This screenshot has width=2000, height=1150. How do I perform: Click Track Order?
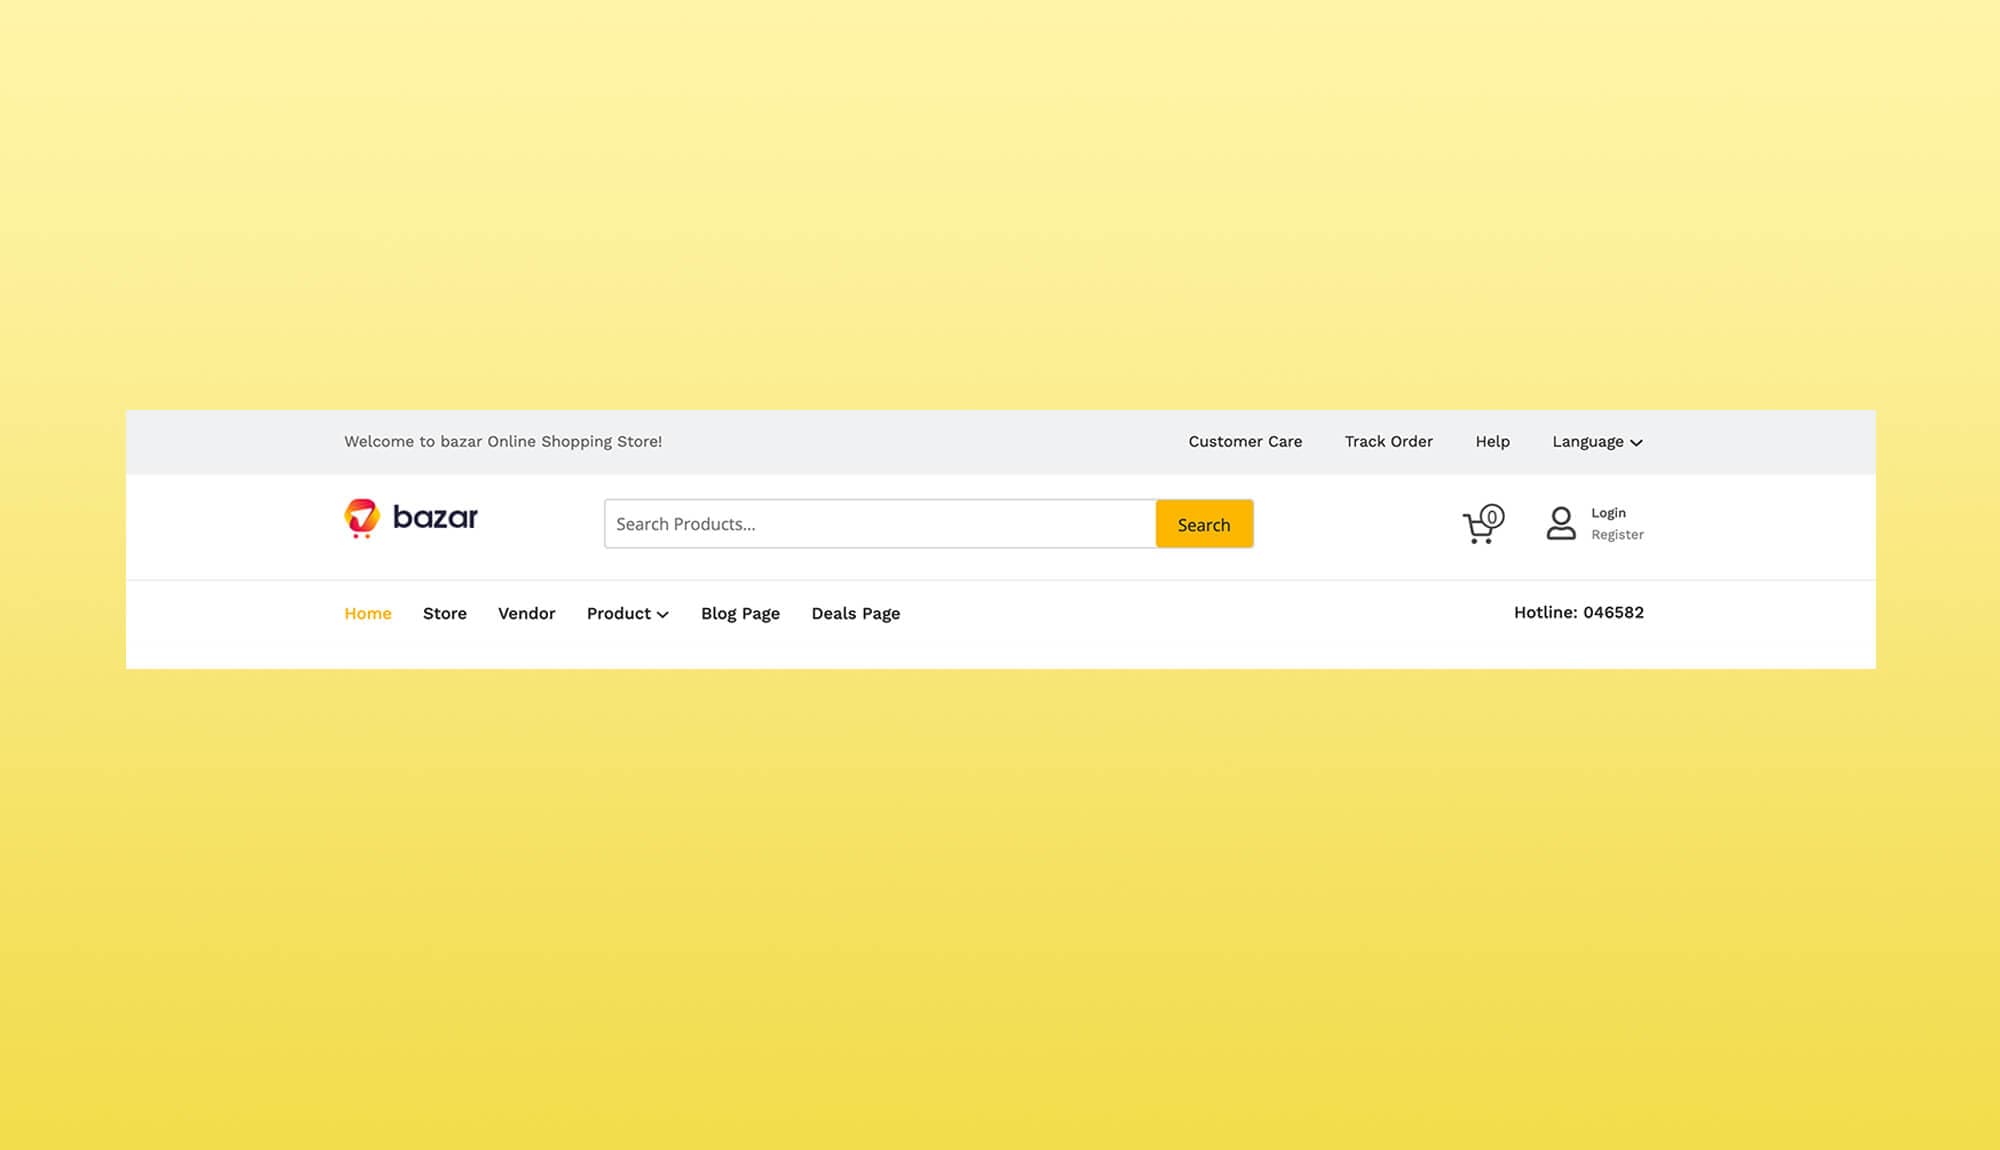pos(1389,441)
